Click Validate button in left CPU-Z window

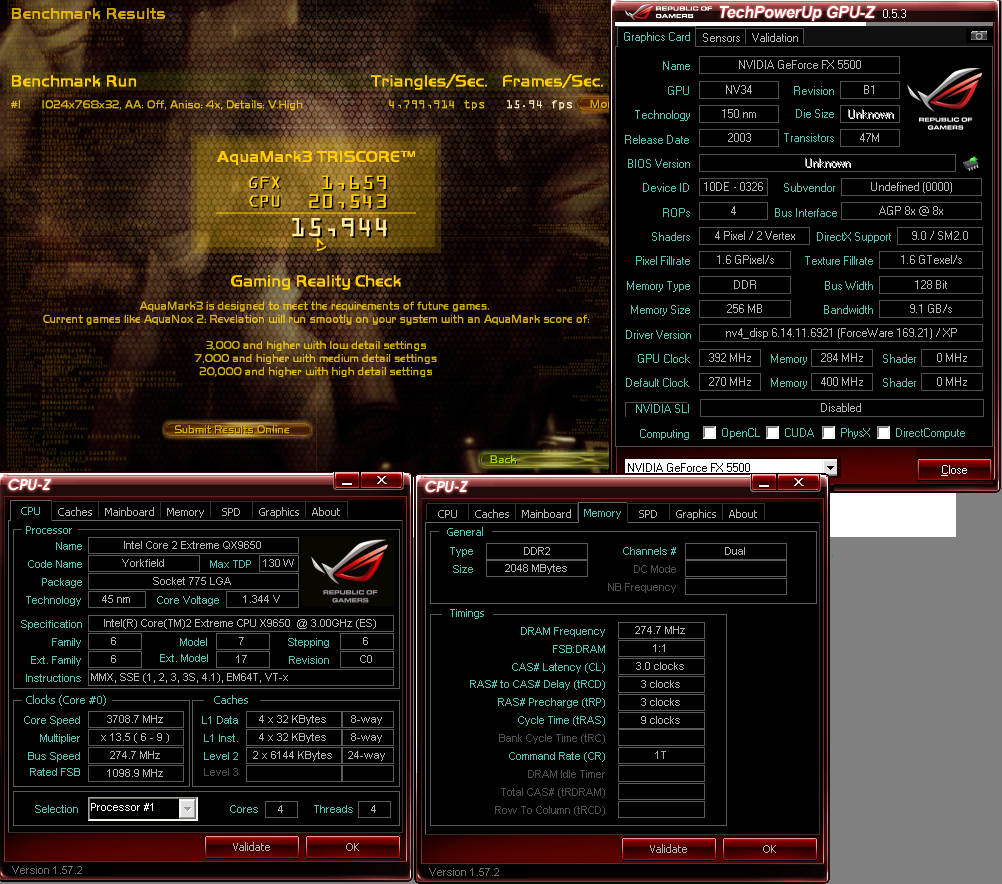pyautogui.click(x=251, y=847)
